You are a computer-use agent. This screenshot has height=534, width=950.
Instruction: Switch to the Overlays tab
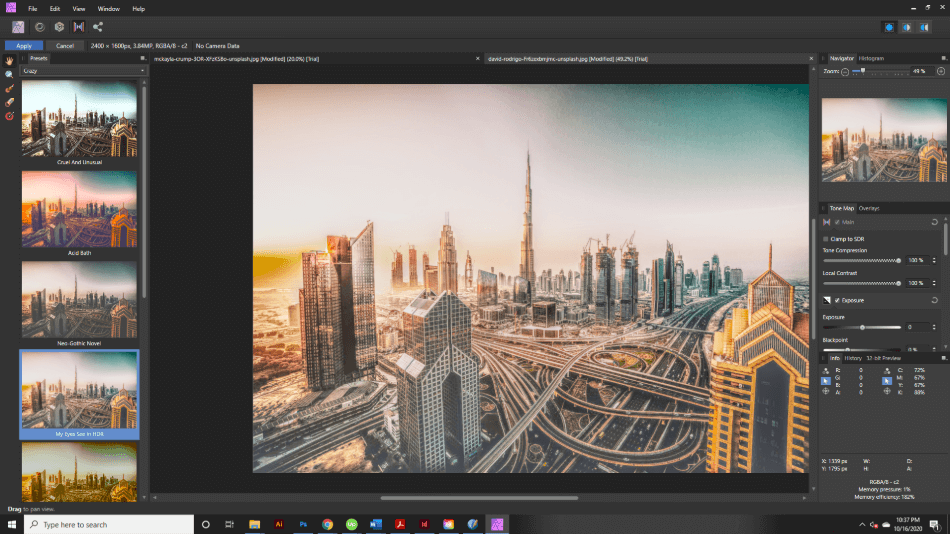point(869,208)
